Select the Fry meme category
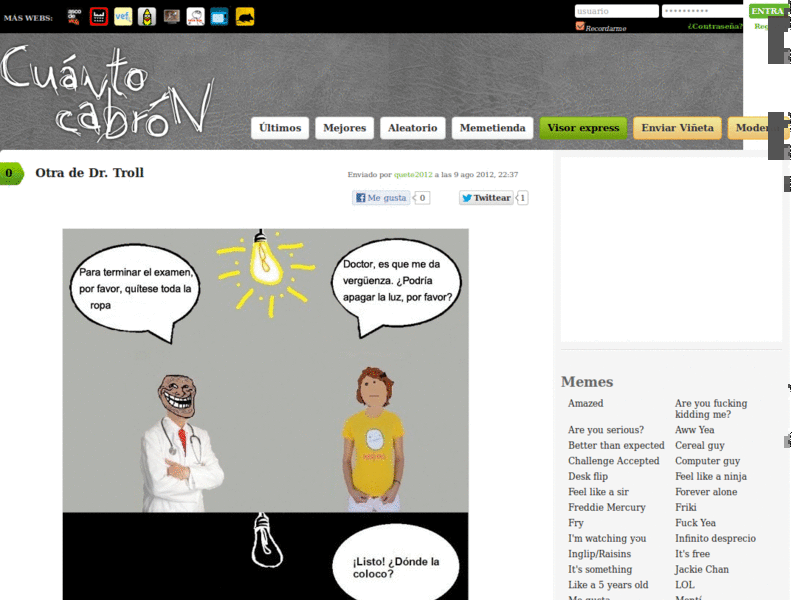 pyautogui.click(x=576, y=523)
